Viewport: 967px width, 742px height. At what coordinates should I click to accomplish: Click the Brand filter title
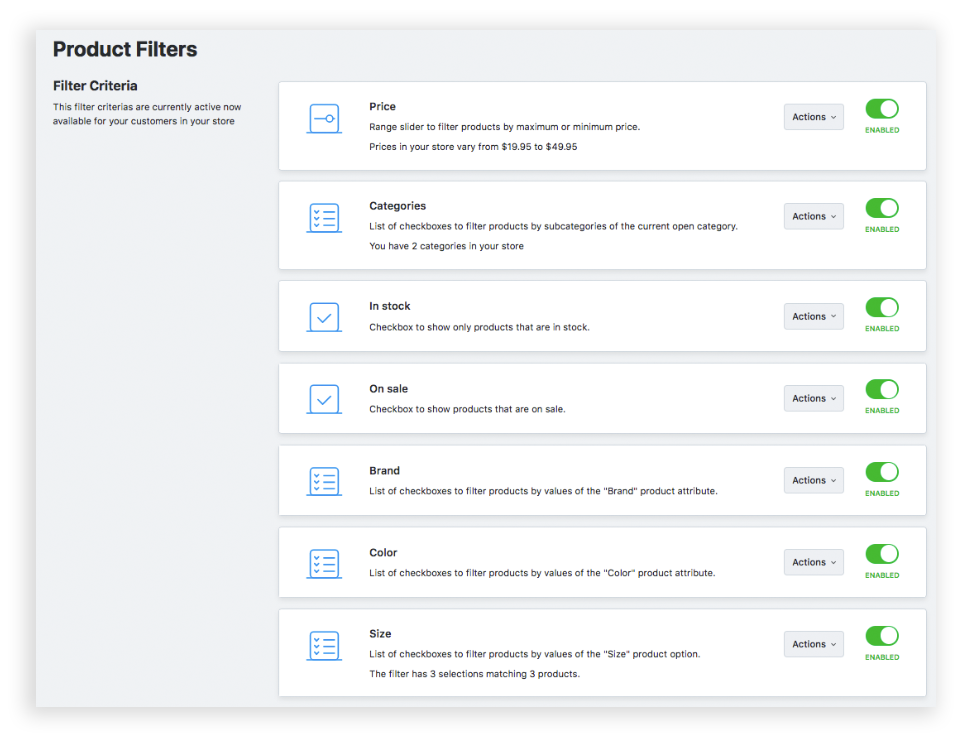384,471
